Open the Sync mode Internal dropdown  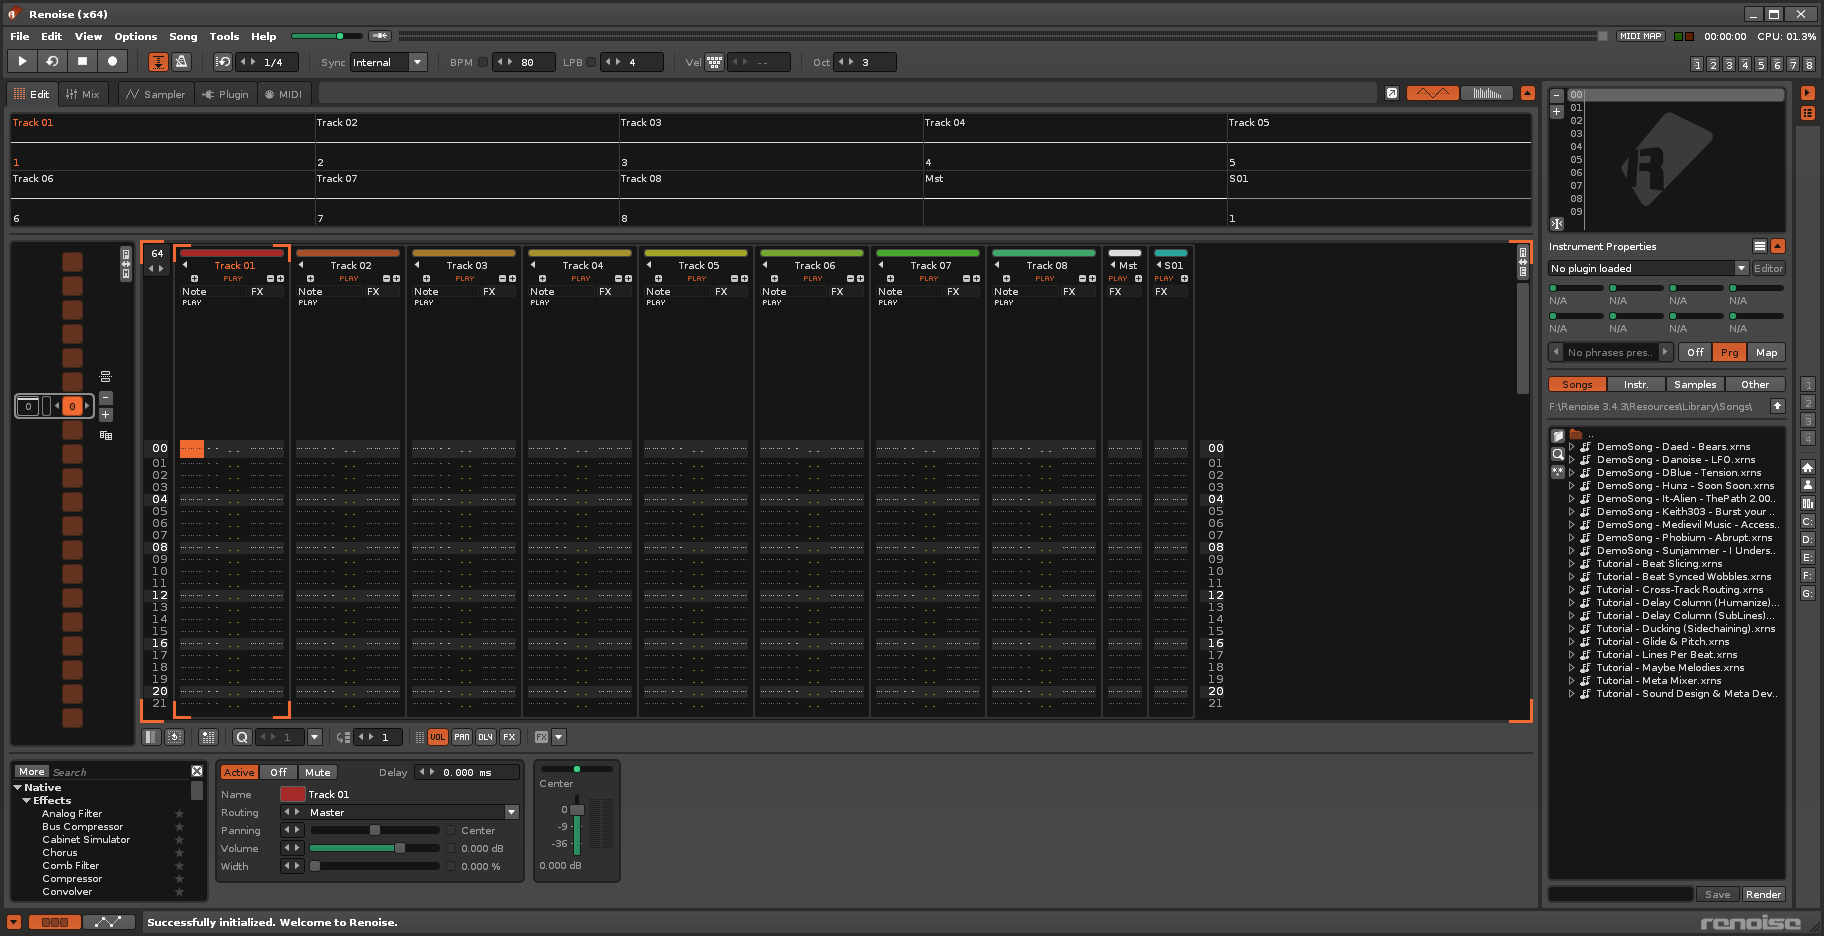[418, 62]
